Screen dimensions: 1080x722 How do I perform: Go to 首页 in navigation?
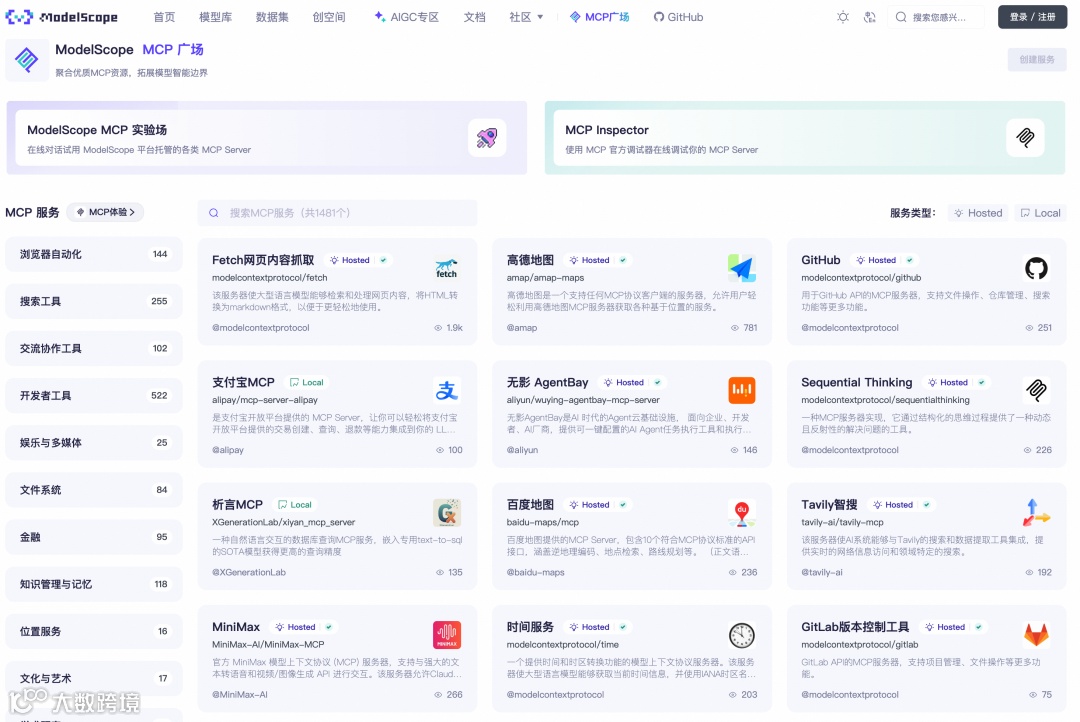[164, 17]
